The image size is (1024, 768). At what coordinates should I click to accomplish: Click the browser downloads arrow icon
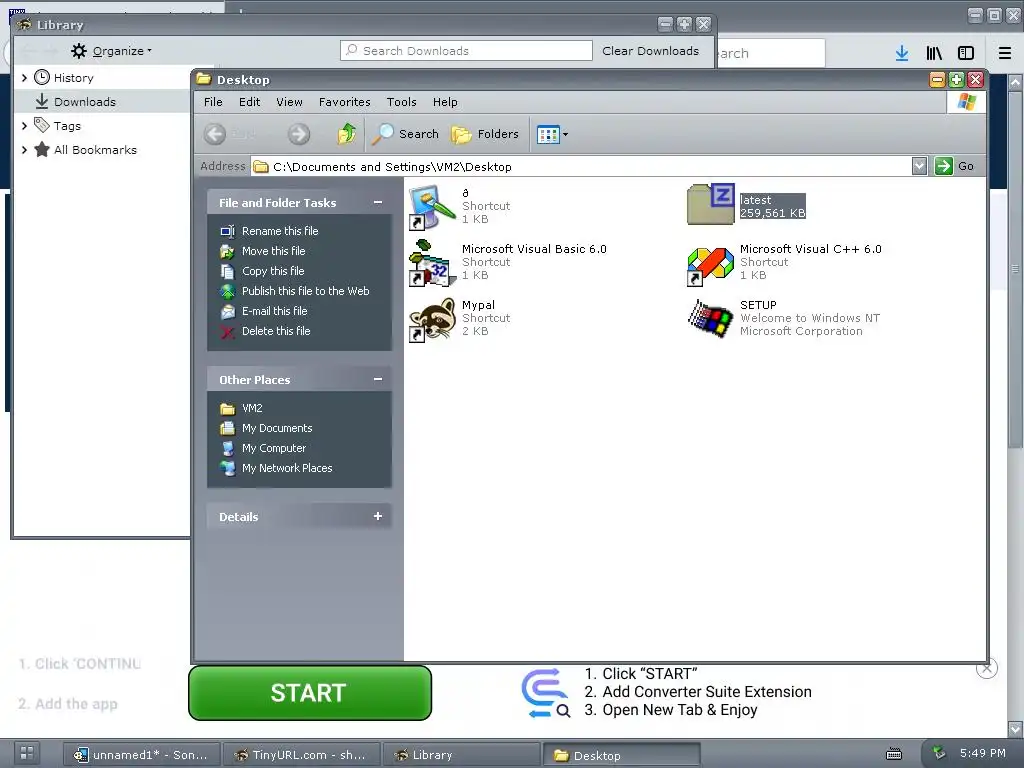901,54
